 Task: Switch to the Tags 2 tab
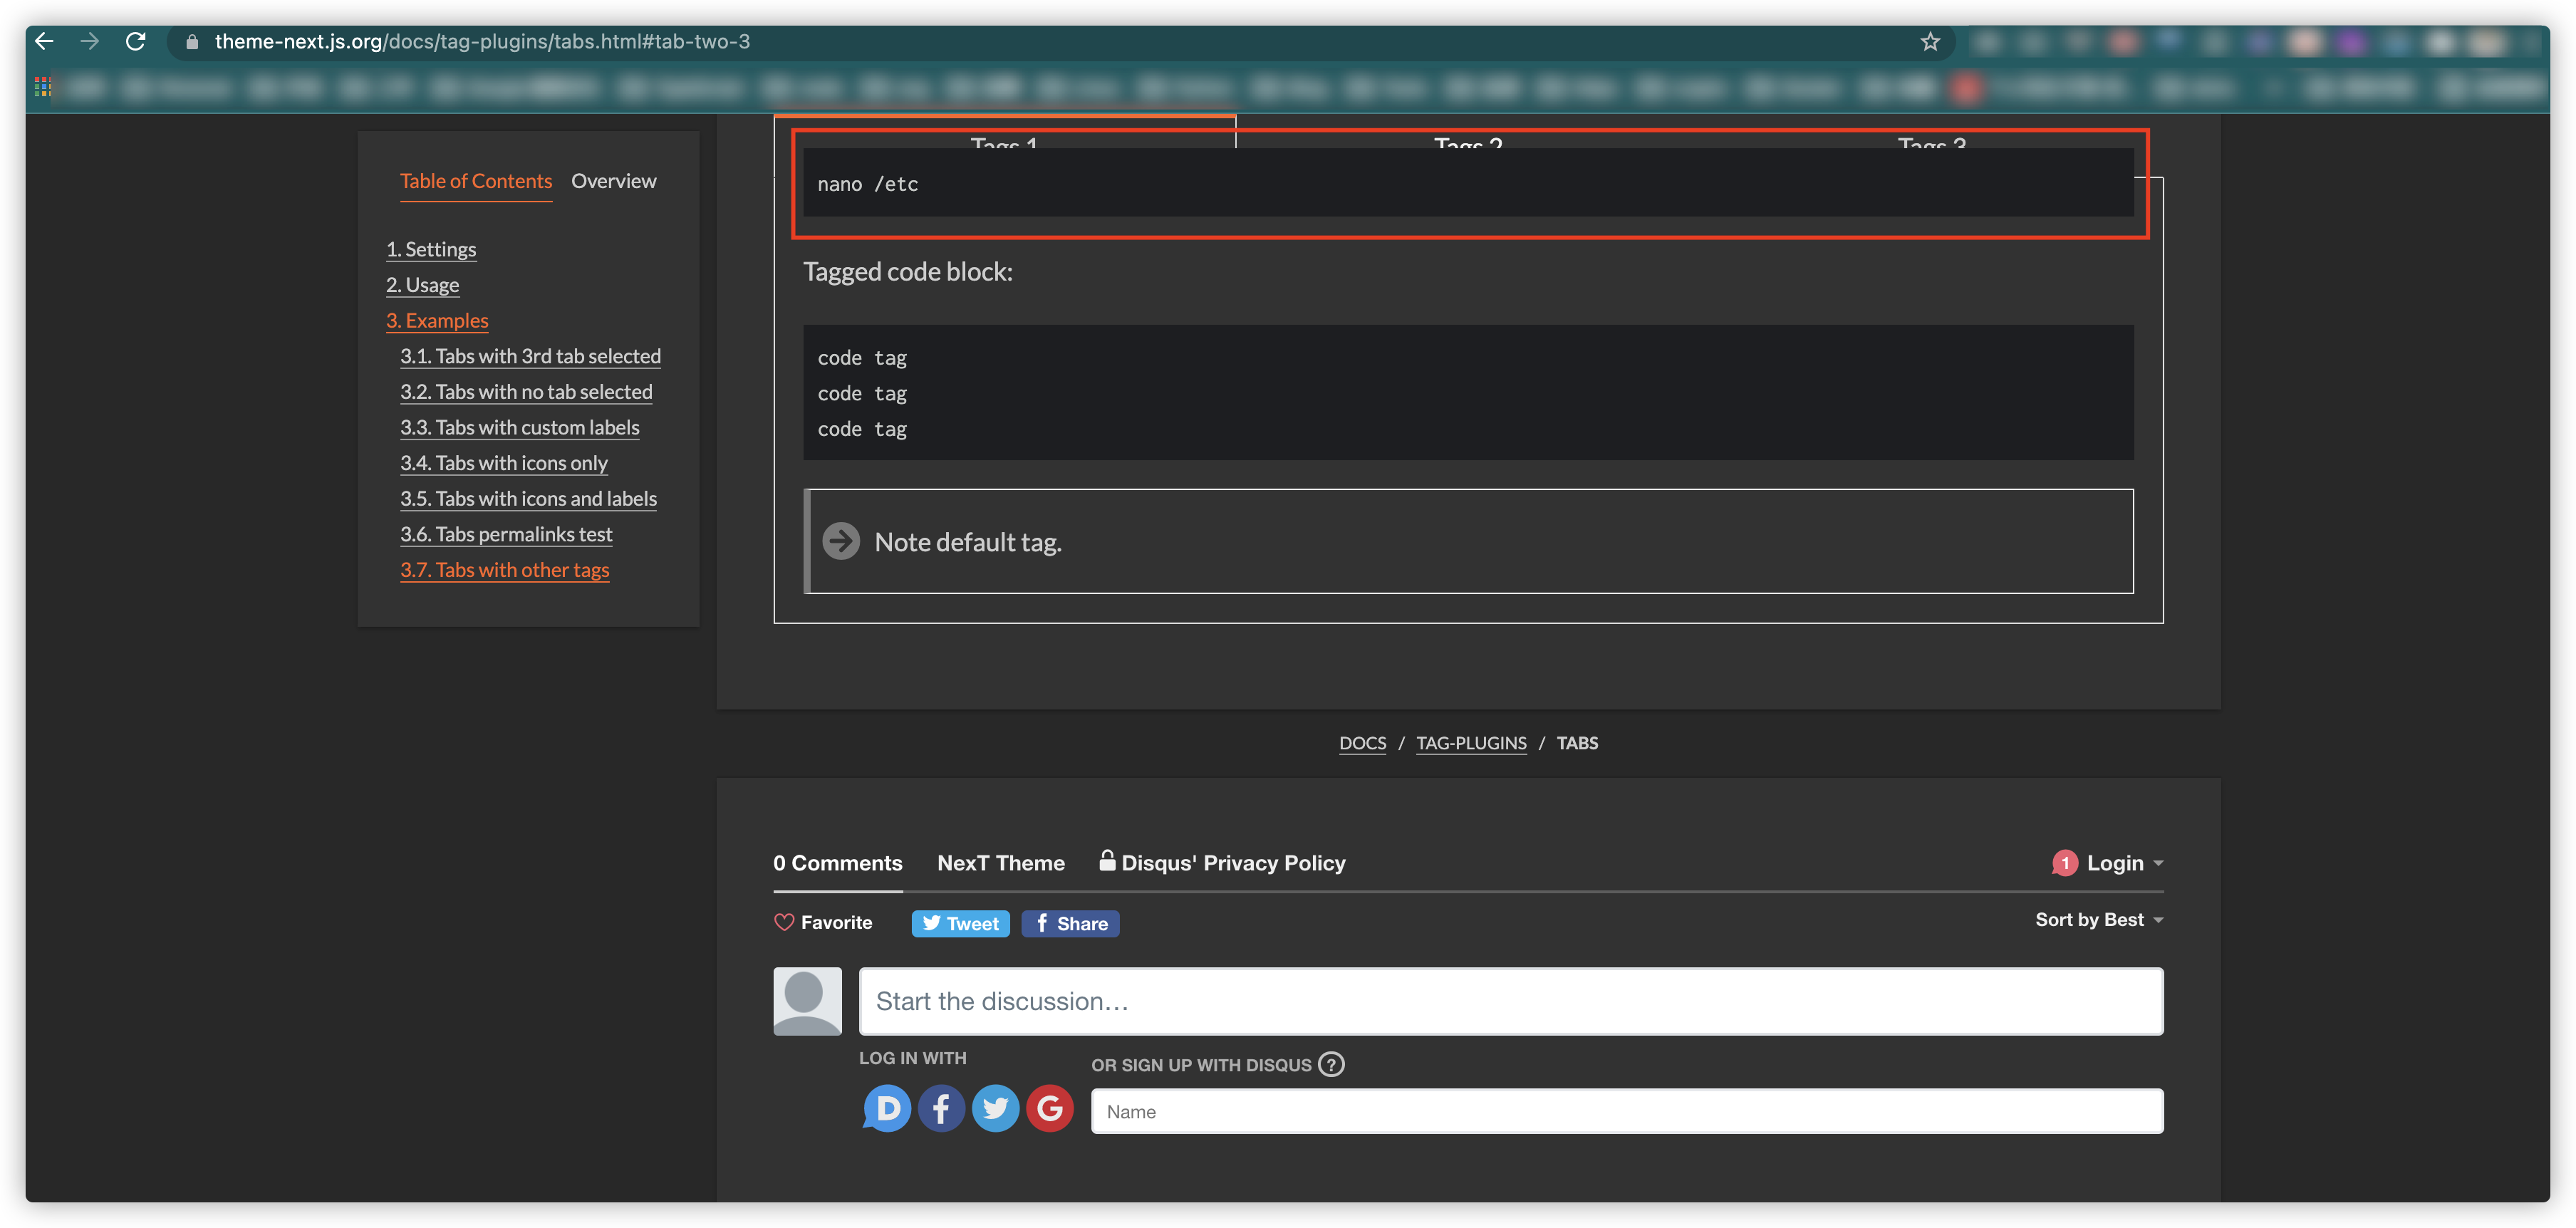pos(1468,145)
